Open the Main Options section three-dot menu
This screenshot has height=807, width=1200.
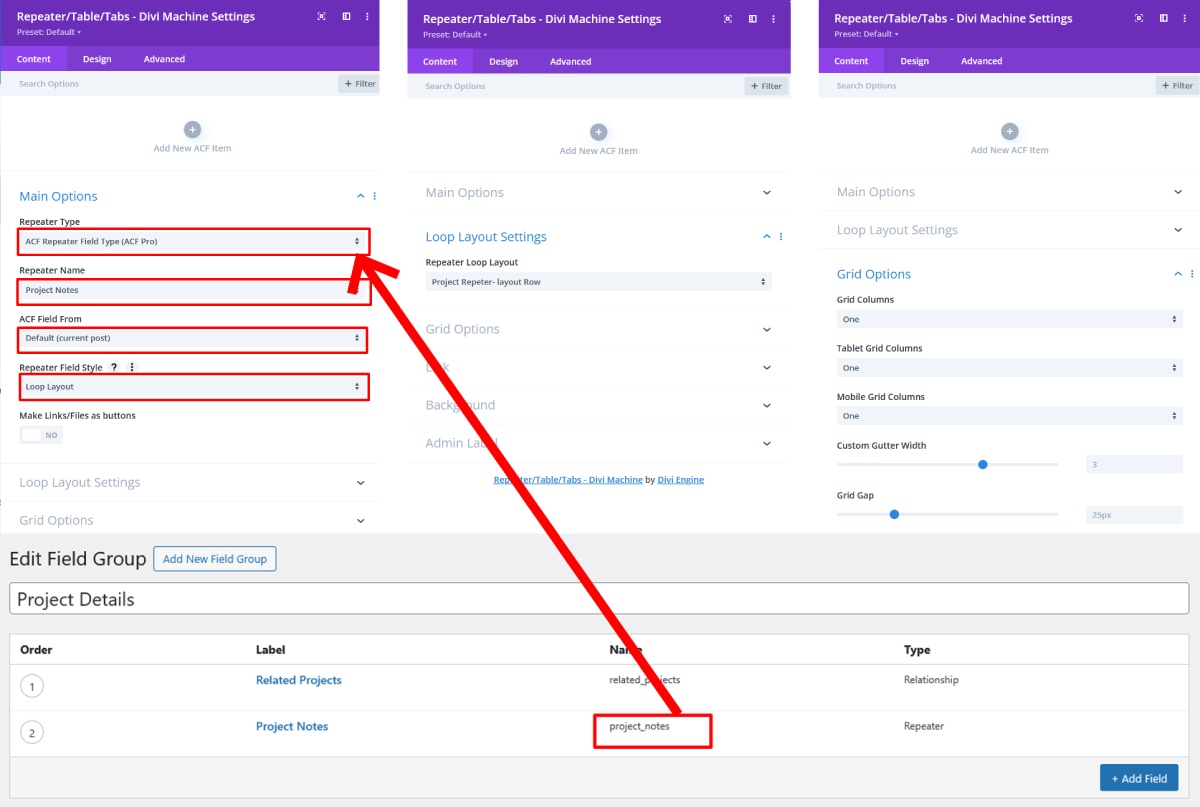[375, 196]
